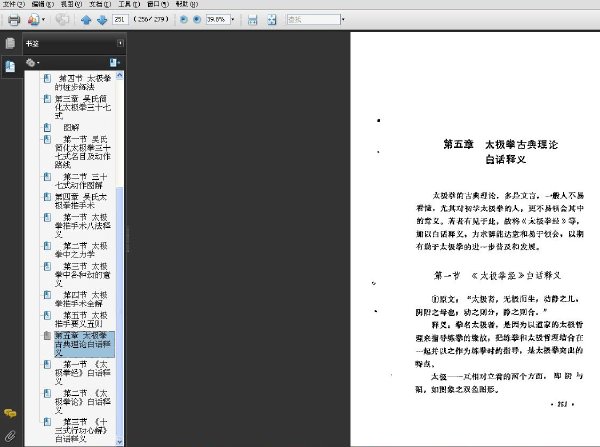
Task: Open the bookmarks options gear menu
Action: click(32, 62)
